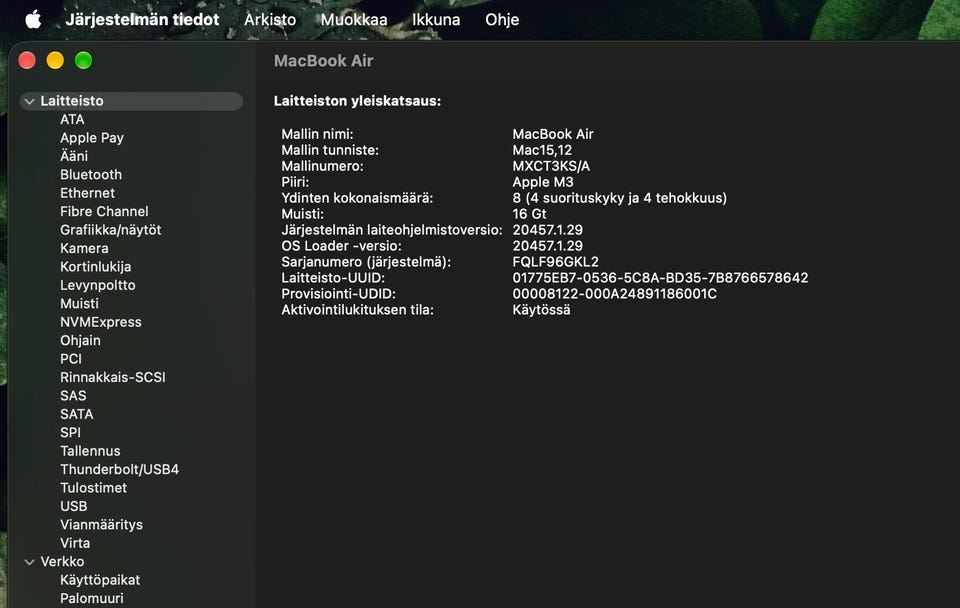Select Ohjain in the sidebar

(x=80, y=340)
